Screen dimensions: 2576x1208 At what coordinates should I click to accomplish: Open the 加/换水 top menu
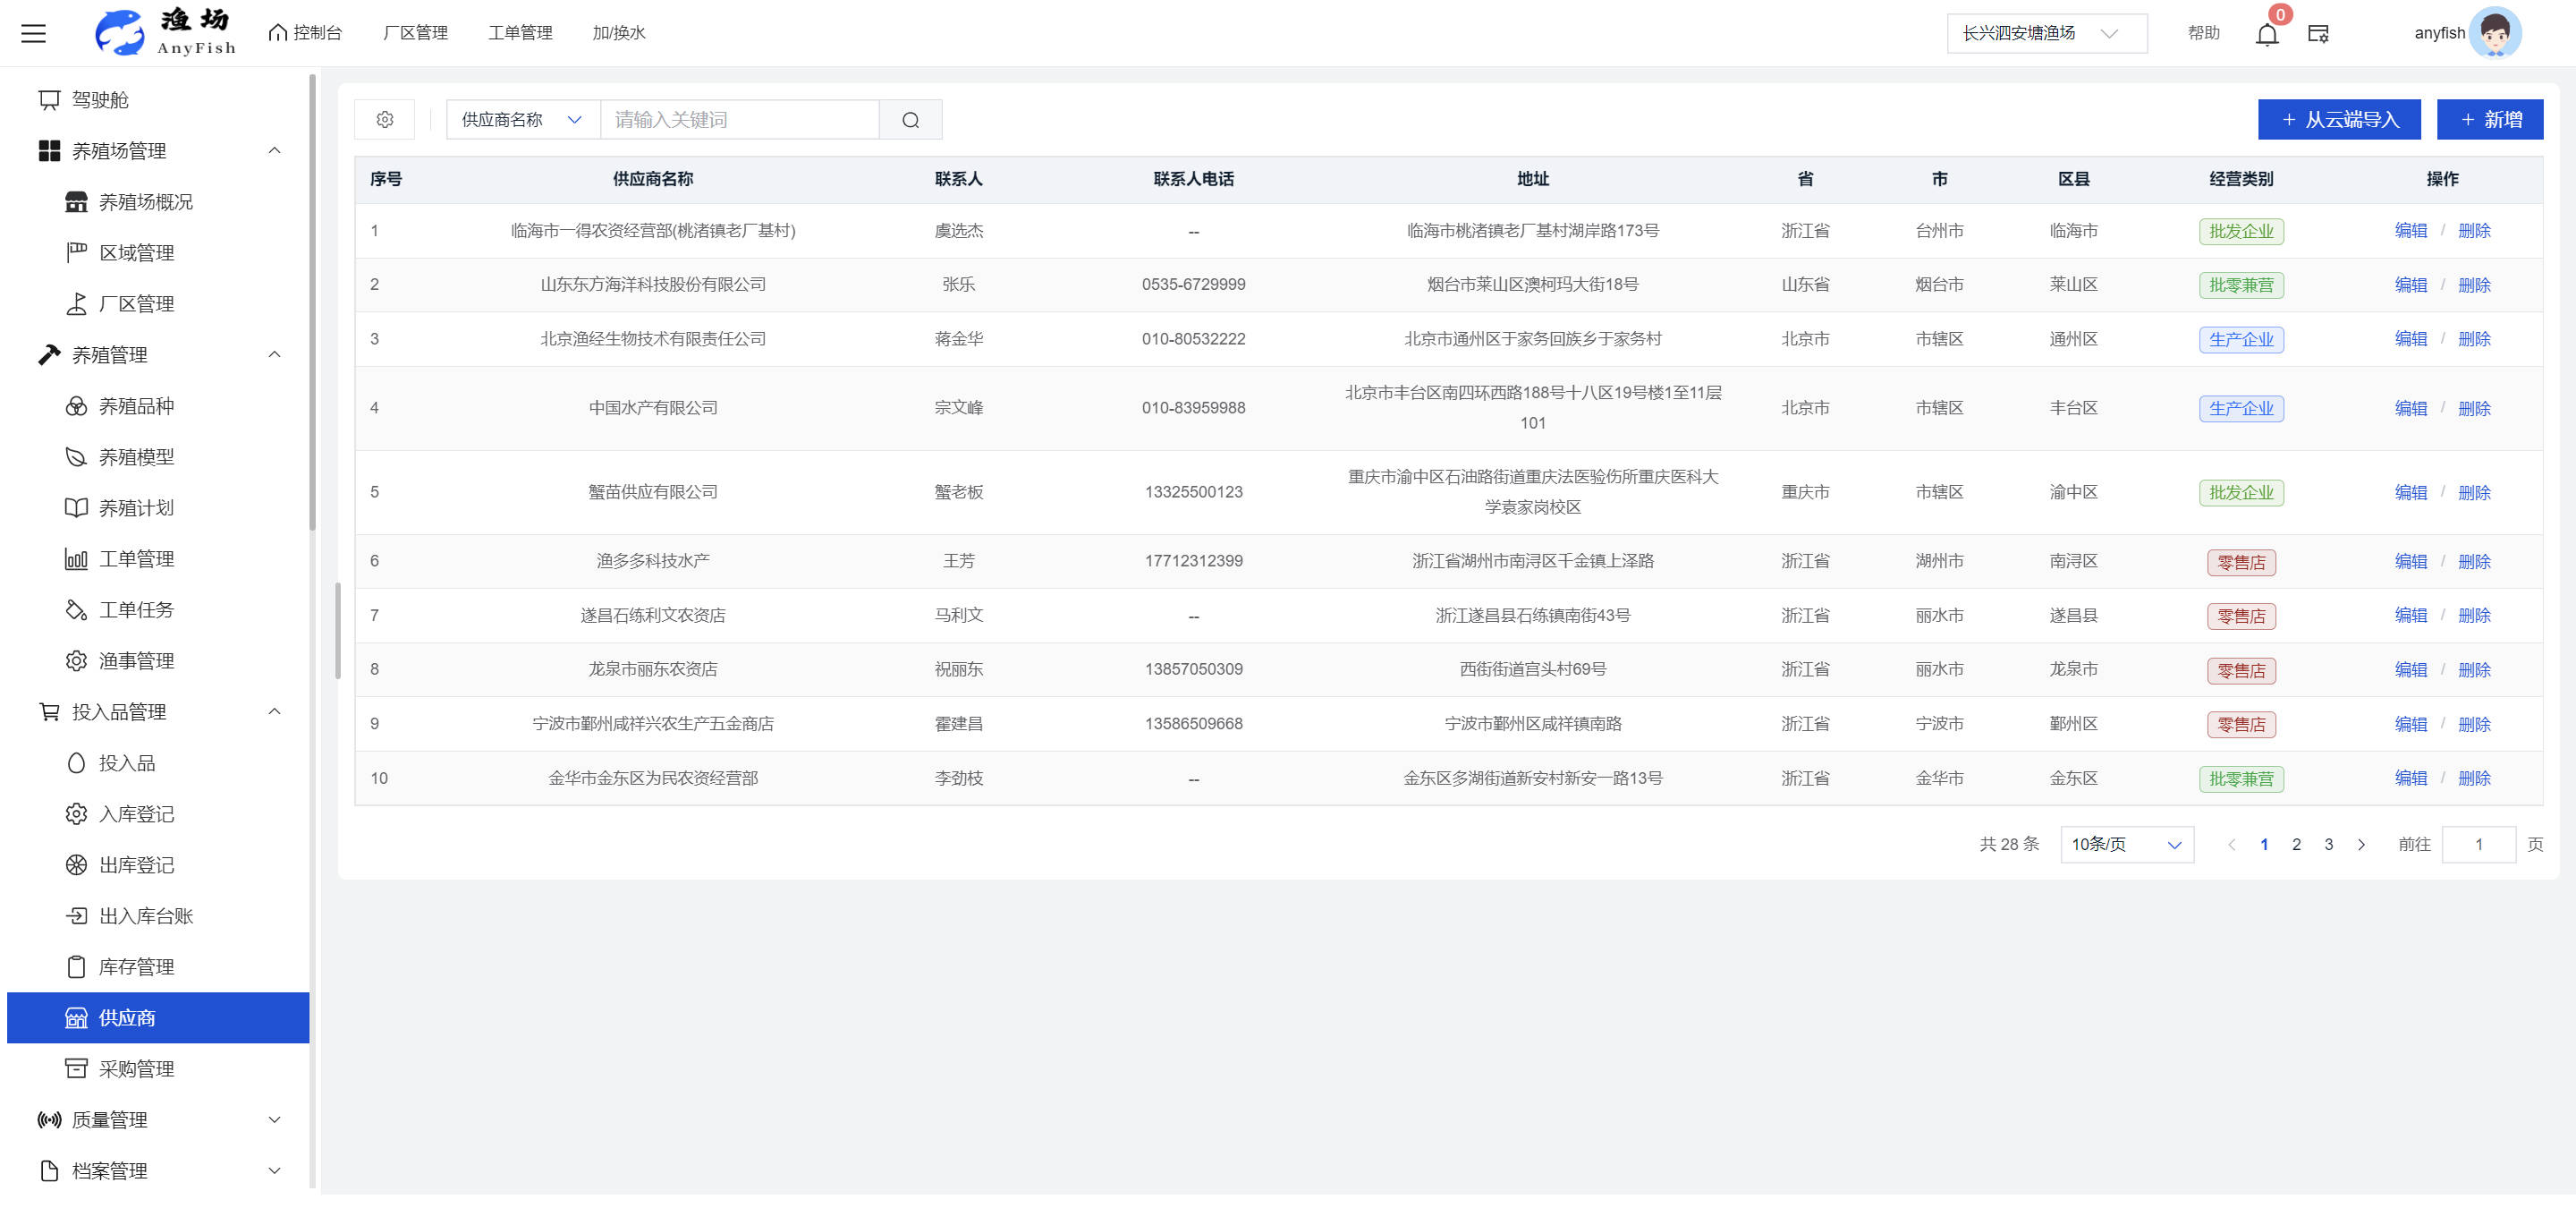618,33
